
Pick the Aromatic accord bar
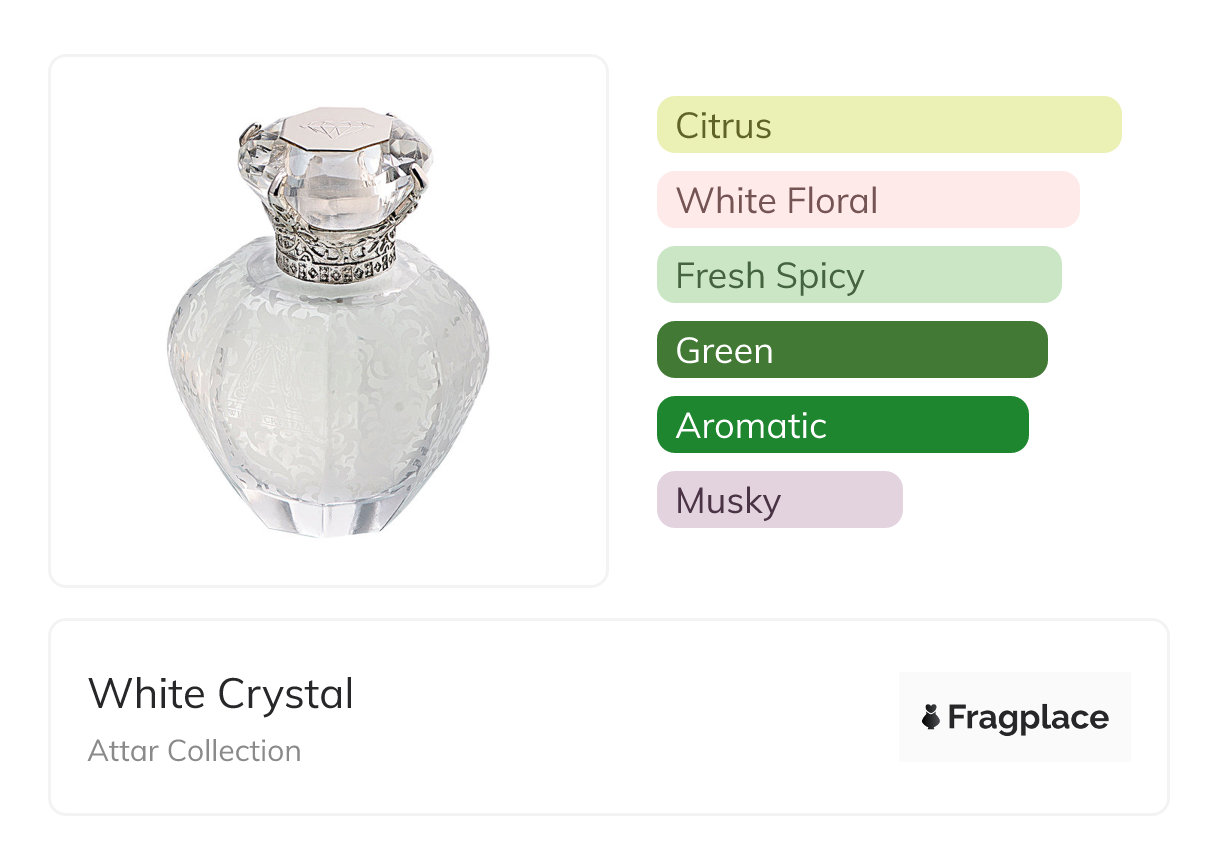[x=842, y=425]
